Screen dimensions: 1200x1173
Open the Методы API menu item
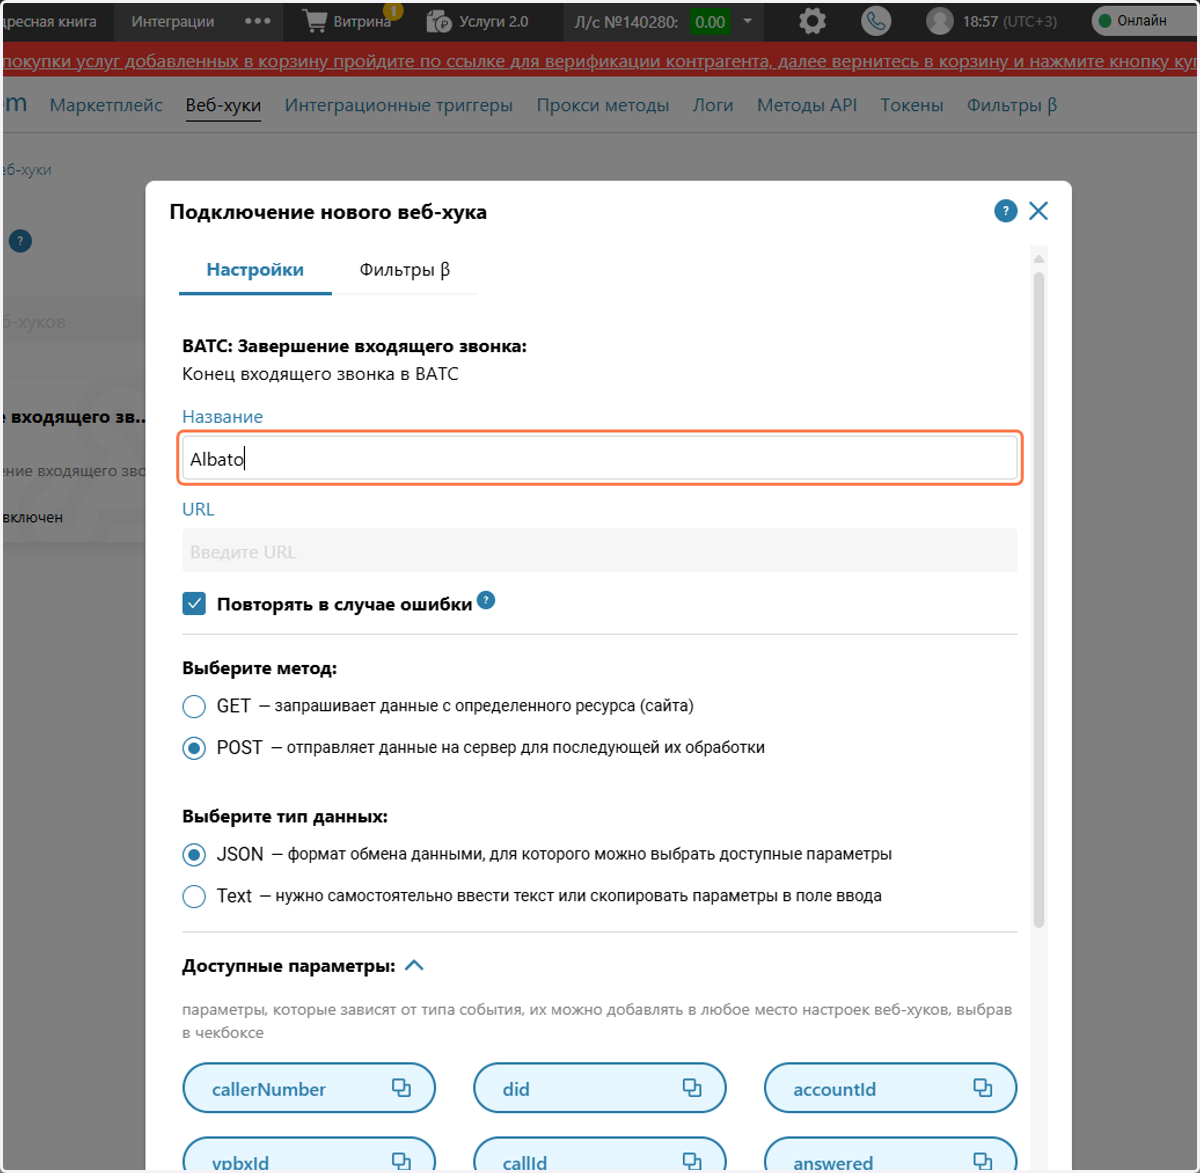(807, 105)
